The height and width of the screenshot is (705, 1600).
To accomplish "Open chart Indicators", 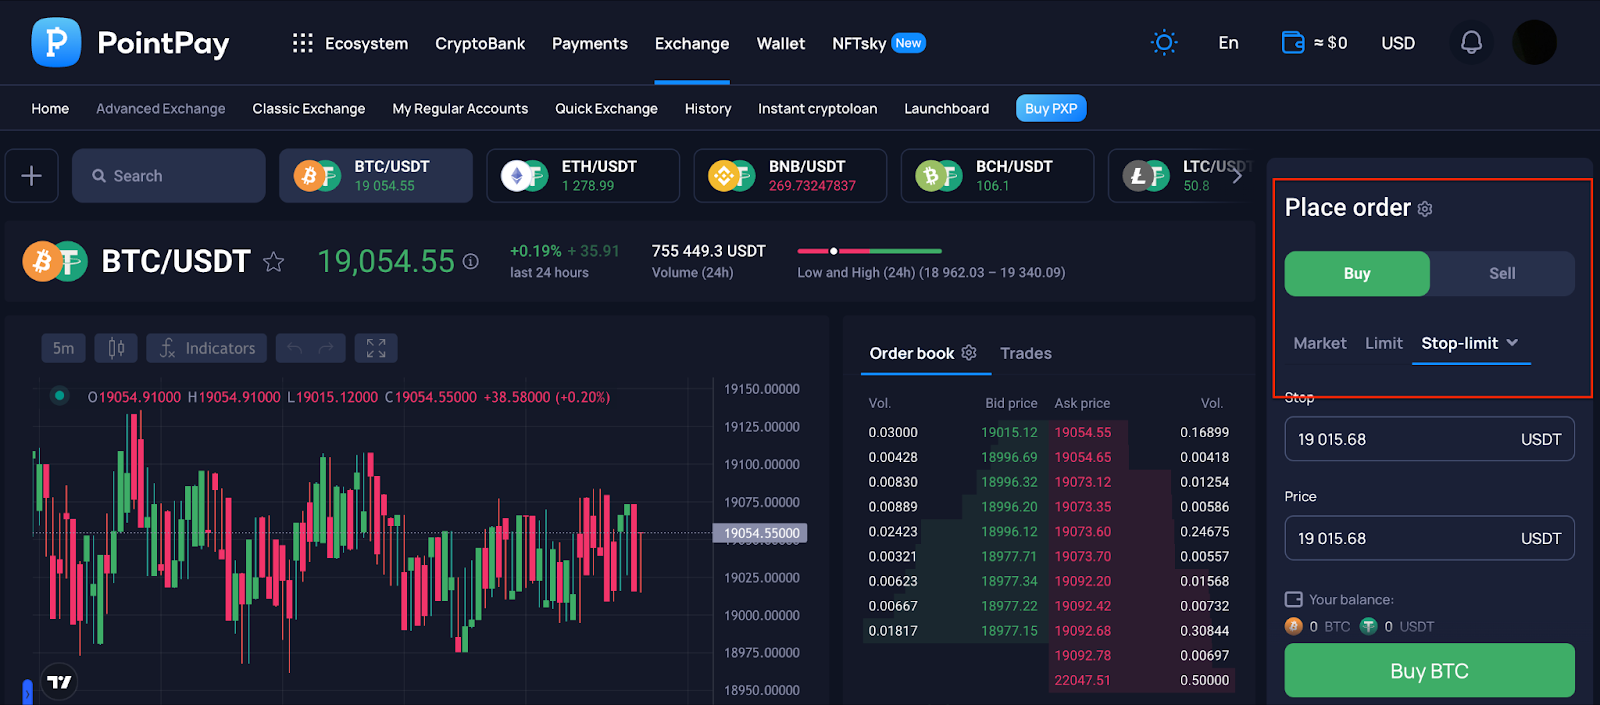I will (207, 348).
